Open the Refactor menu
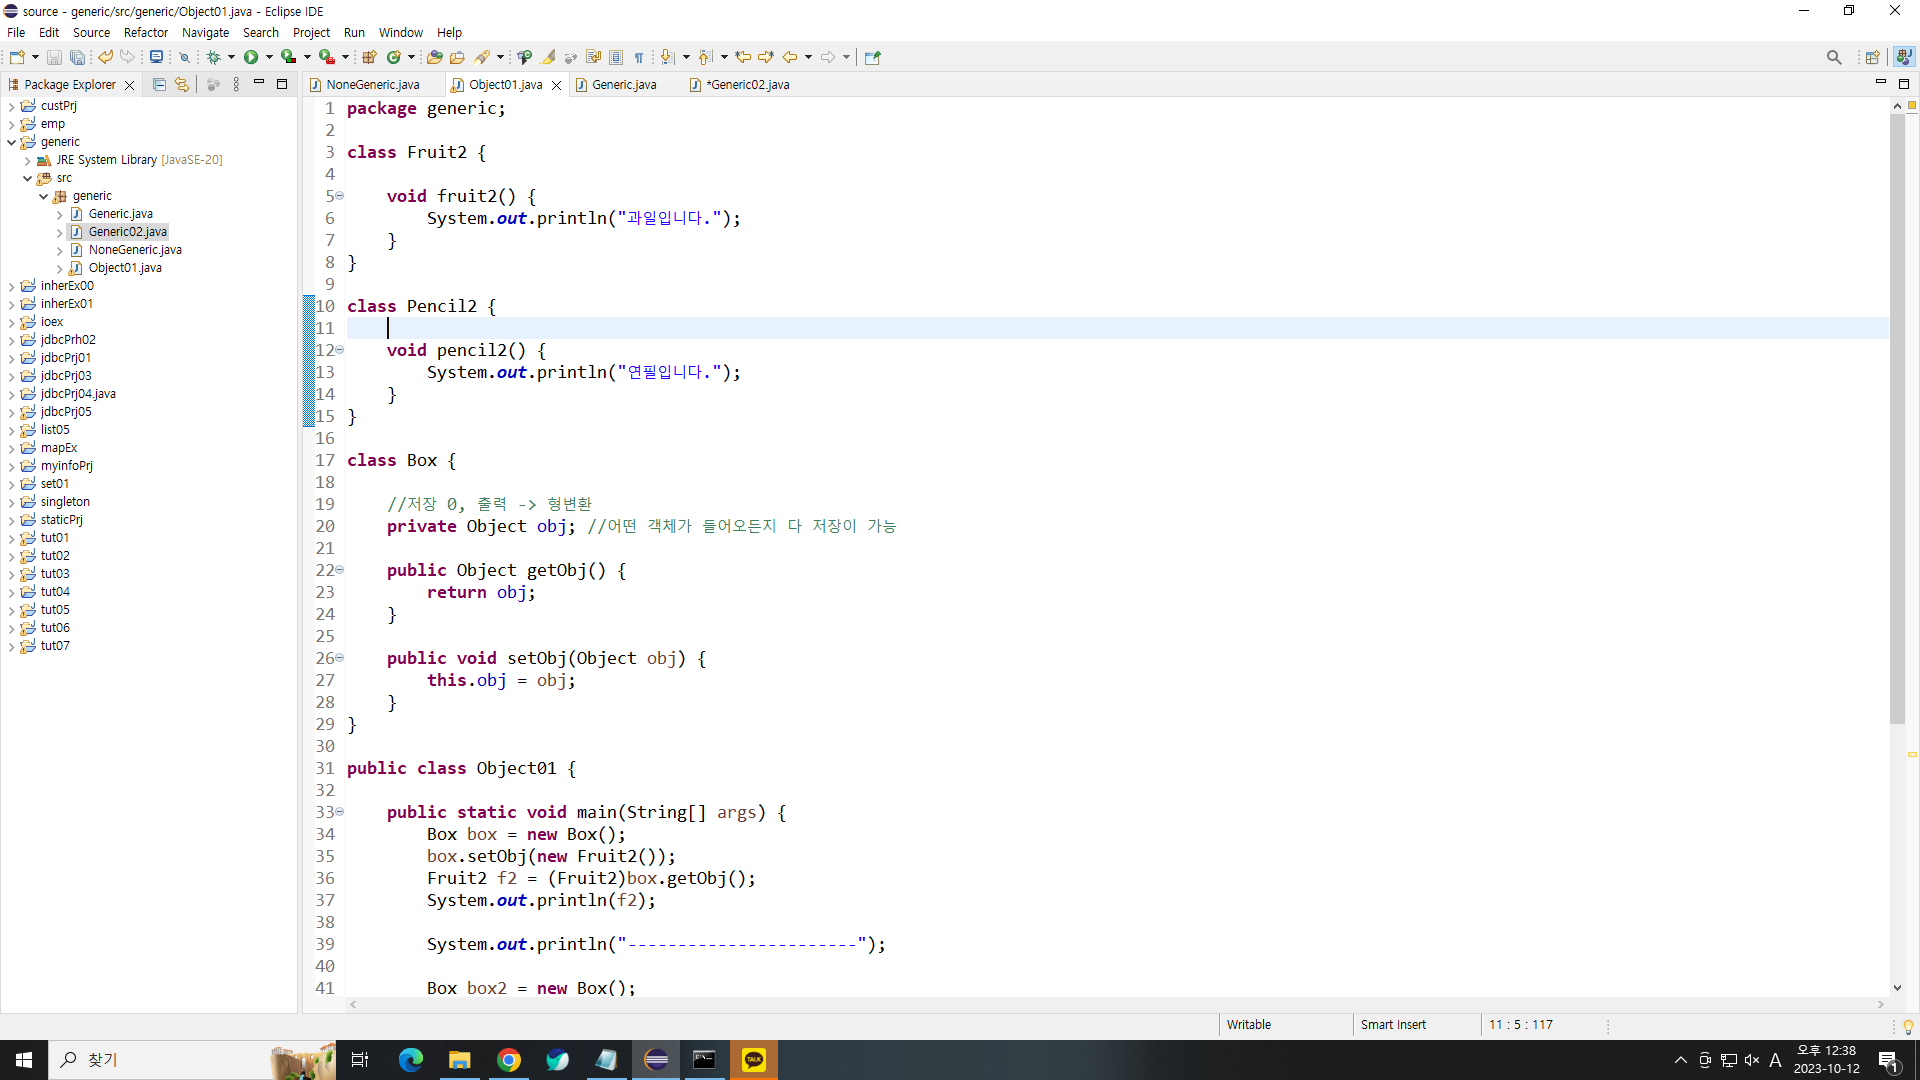This screenshot has width=1920, height=1080. point(145,32)
